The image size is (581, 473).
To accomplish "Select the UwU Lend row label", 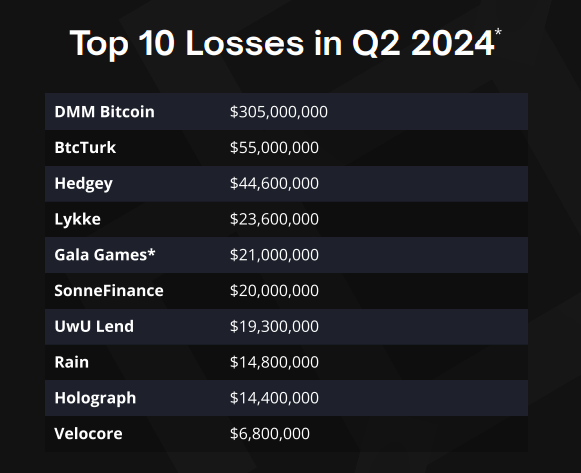I will [x=94, y=326].
